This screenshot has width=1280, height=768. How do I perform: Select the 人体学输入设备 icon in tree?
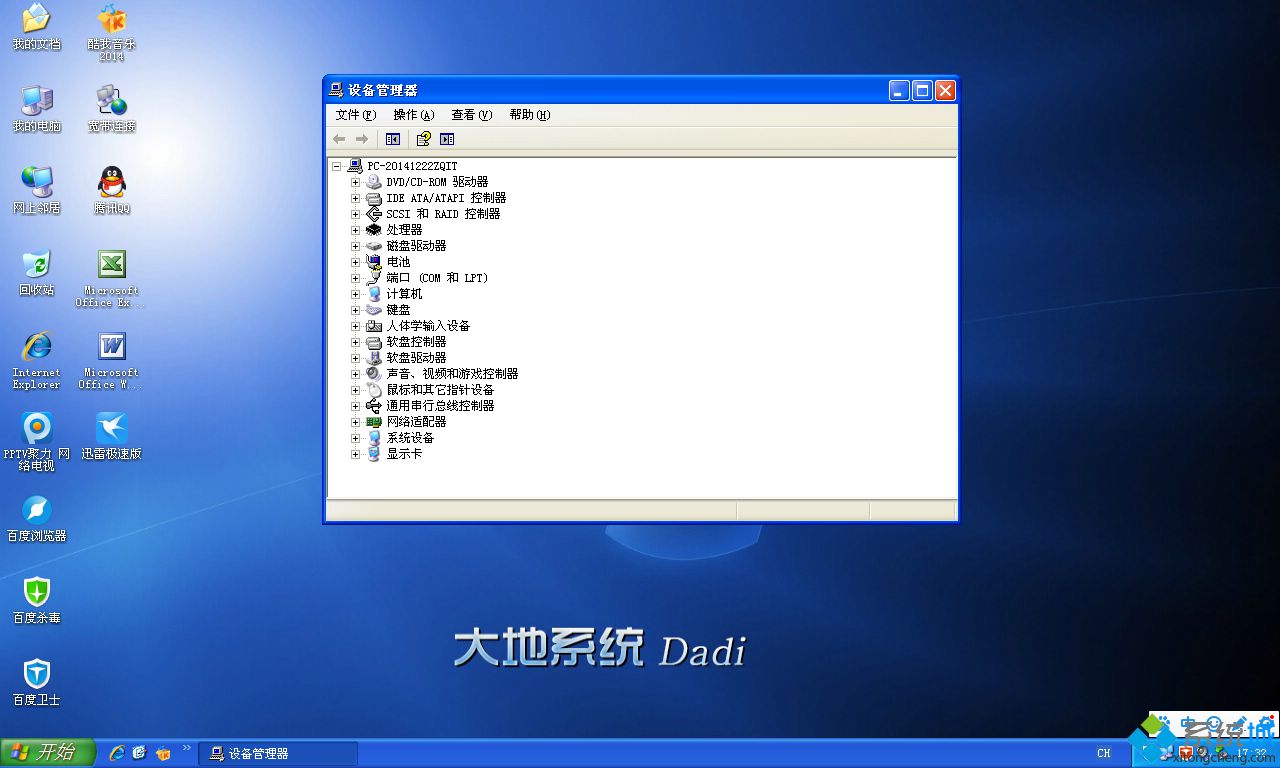pos(374,326)
